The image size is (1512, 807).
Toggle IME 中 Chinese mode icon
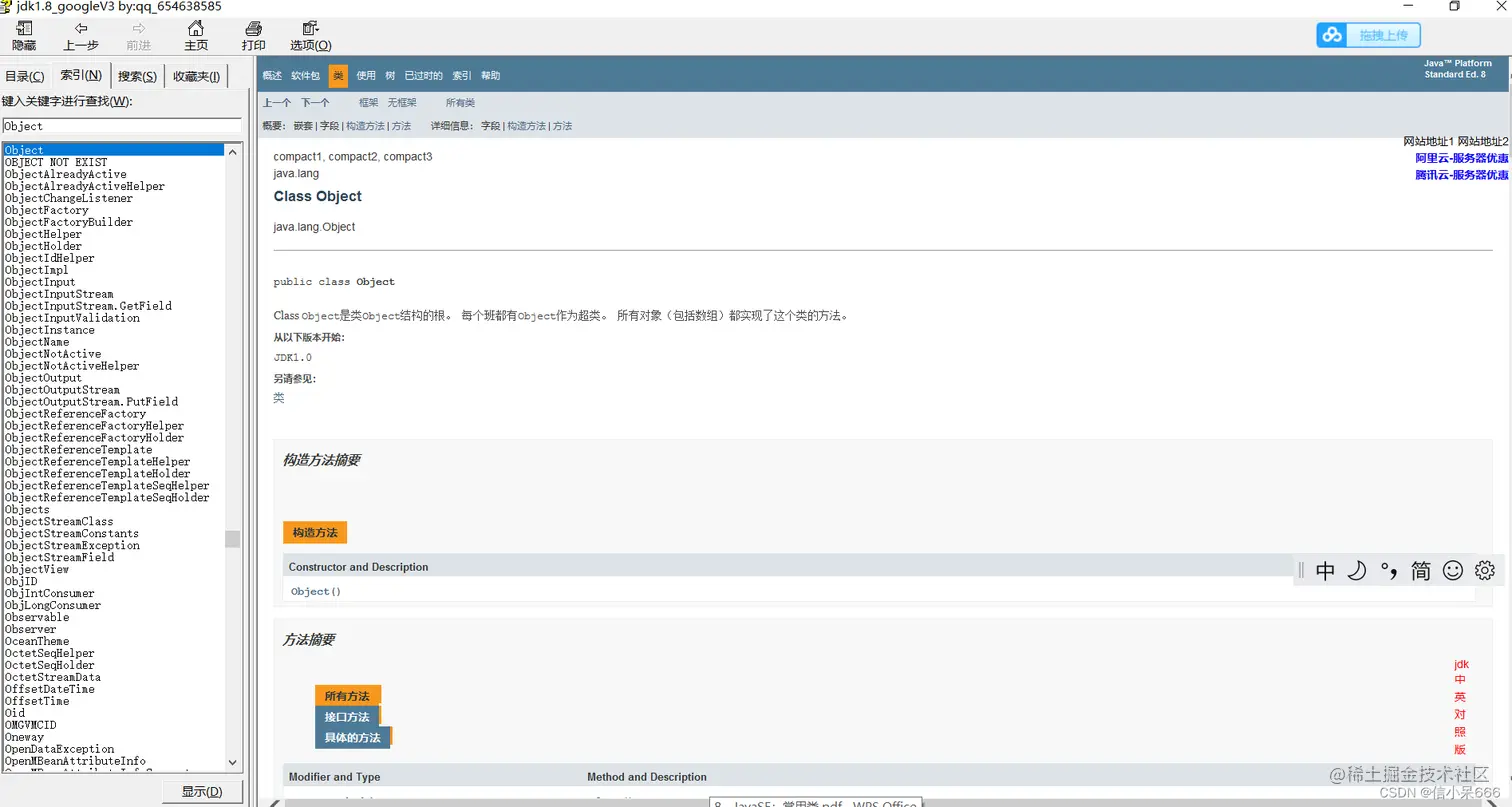click(1326, 571)
